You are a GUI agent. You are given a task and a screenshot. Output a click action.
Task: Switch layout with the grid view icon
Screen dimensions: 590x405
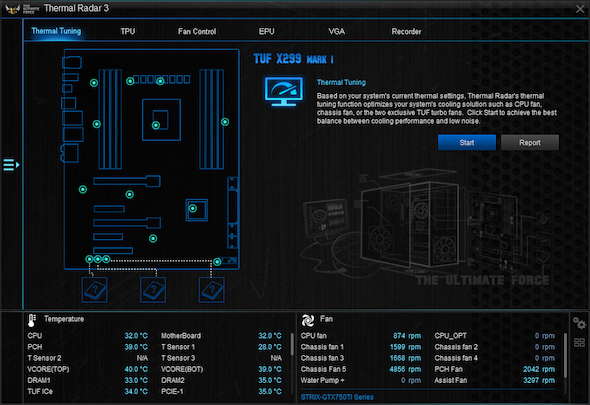pyautogui.click(x=579, y=343)
